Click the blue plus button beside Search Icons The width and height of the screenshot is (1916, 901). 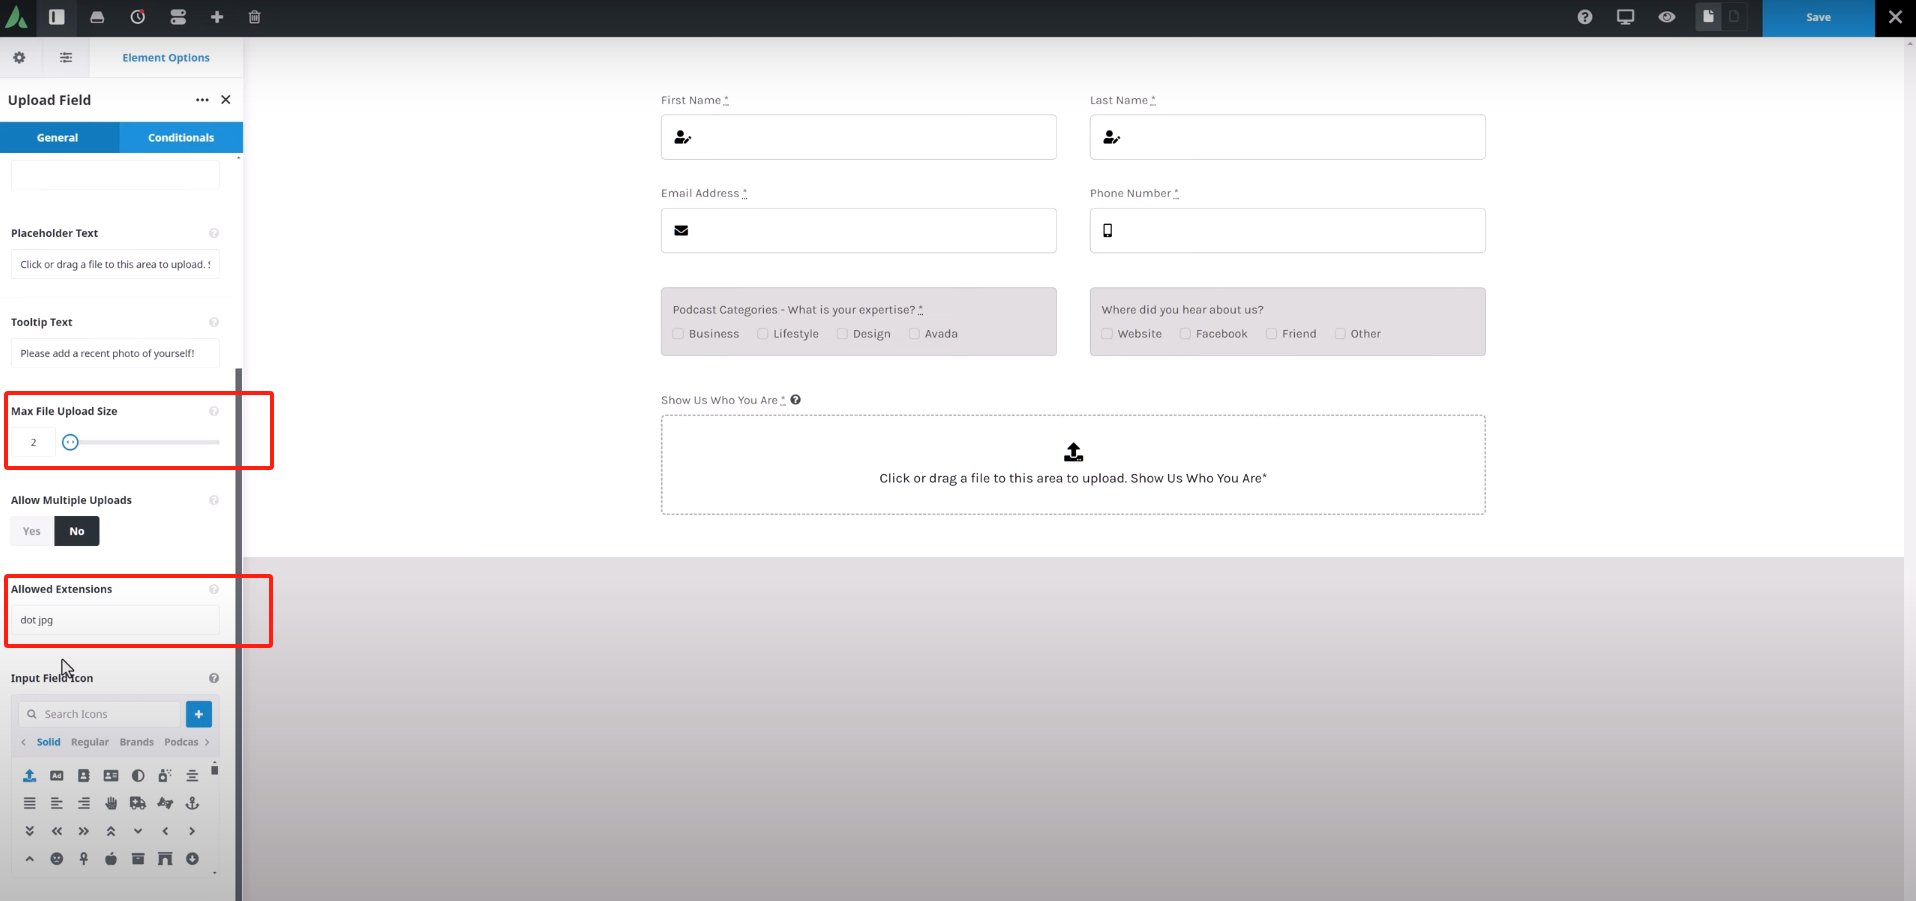[199, 714]
